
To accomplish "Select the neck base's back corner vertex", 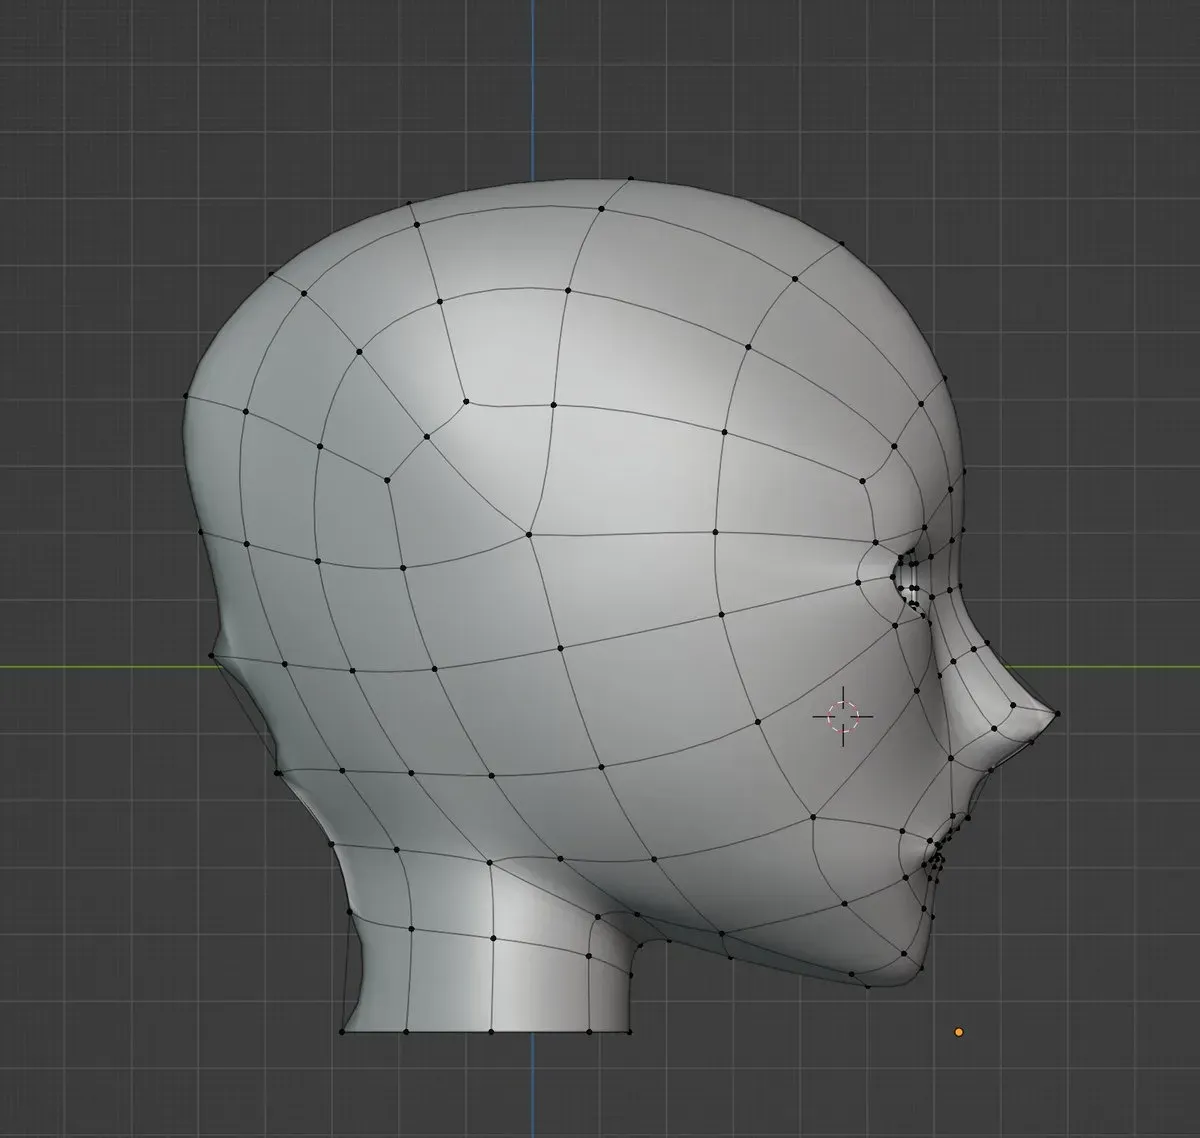I will pos(342,1031).
